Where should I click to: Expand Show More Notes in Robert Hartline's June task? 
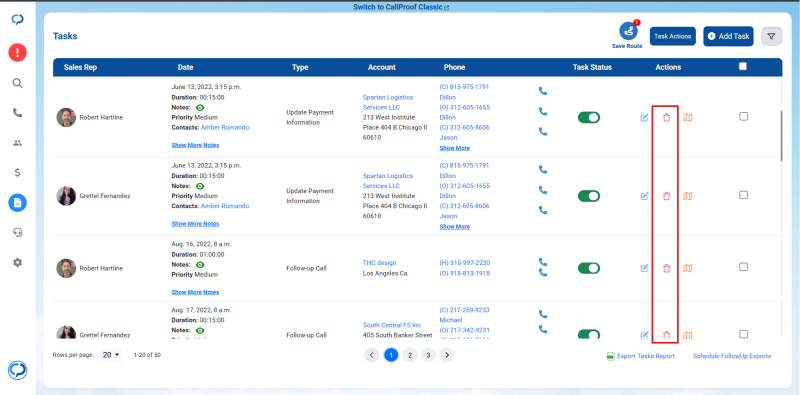point(195,145)
